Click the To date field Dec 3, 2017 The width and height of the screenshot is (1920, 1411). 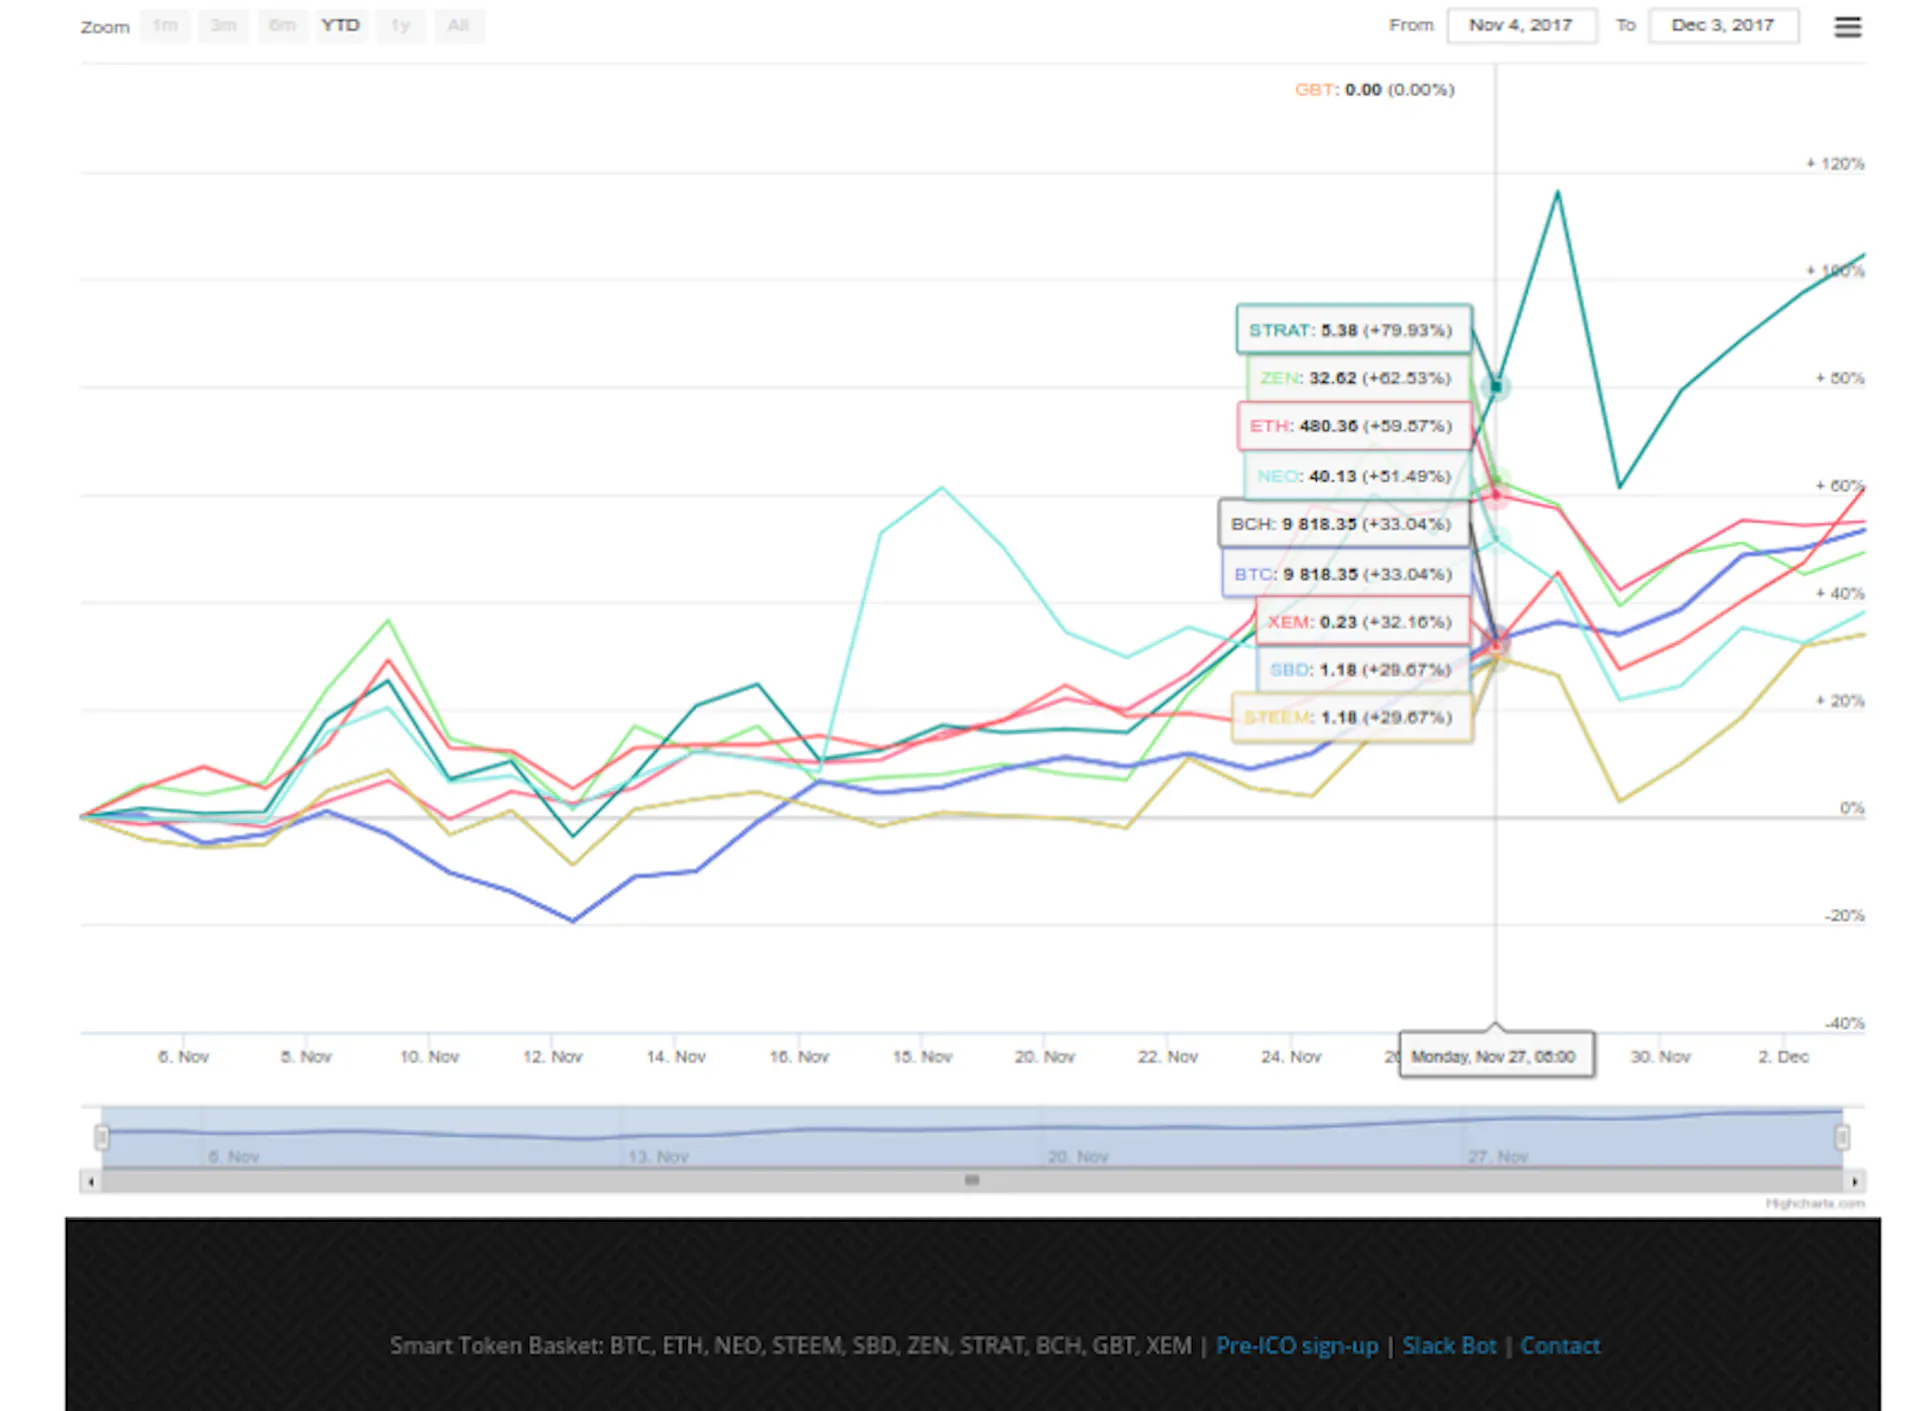tap(1723, 26)
